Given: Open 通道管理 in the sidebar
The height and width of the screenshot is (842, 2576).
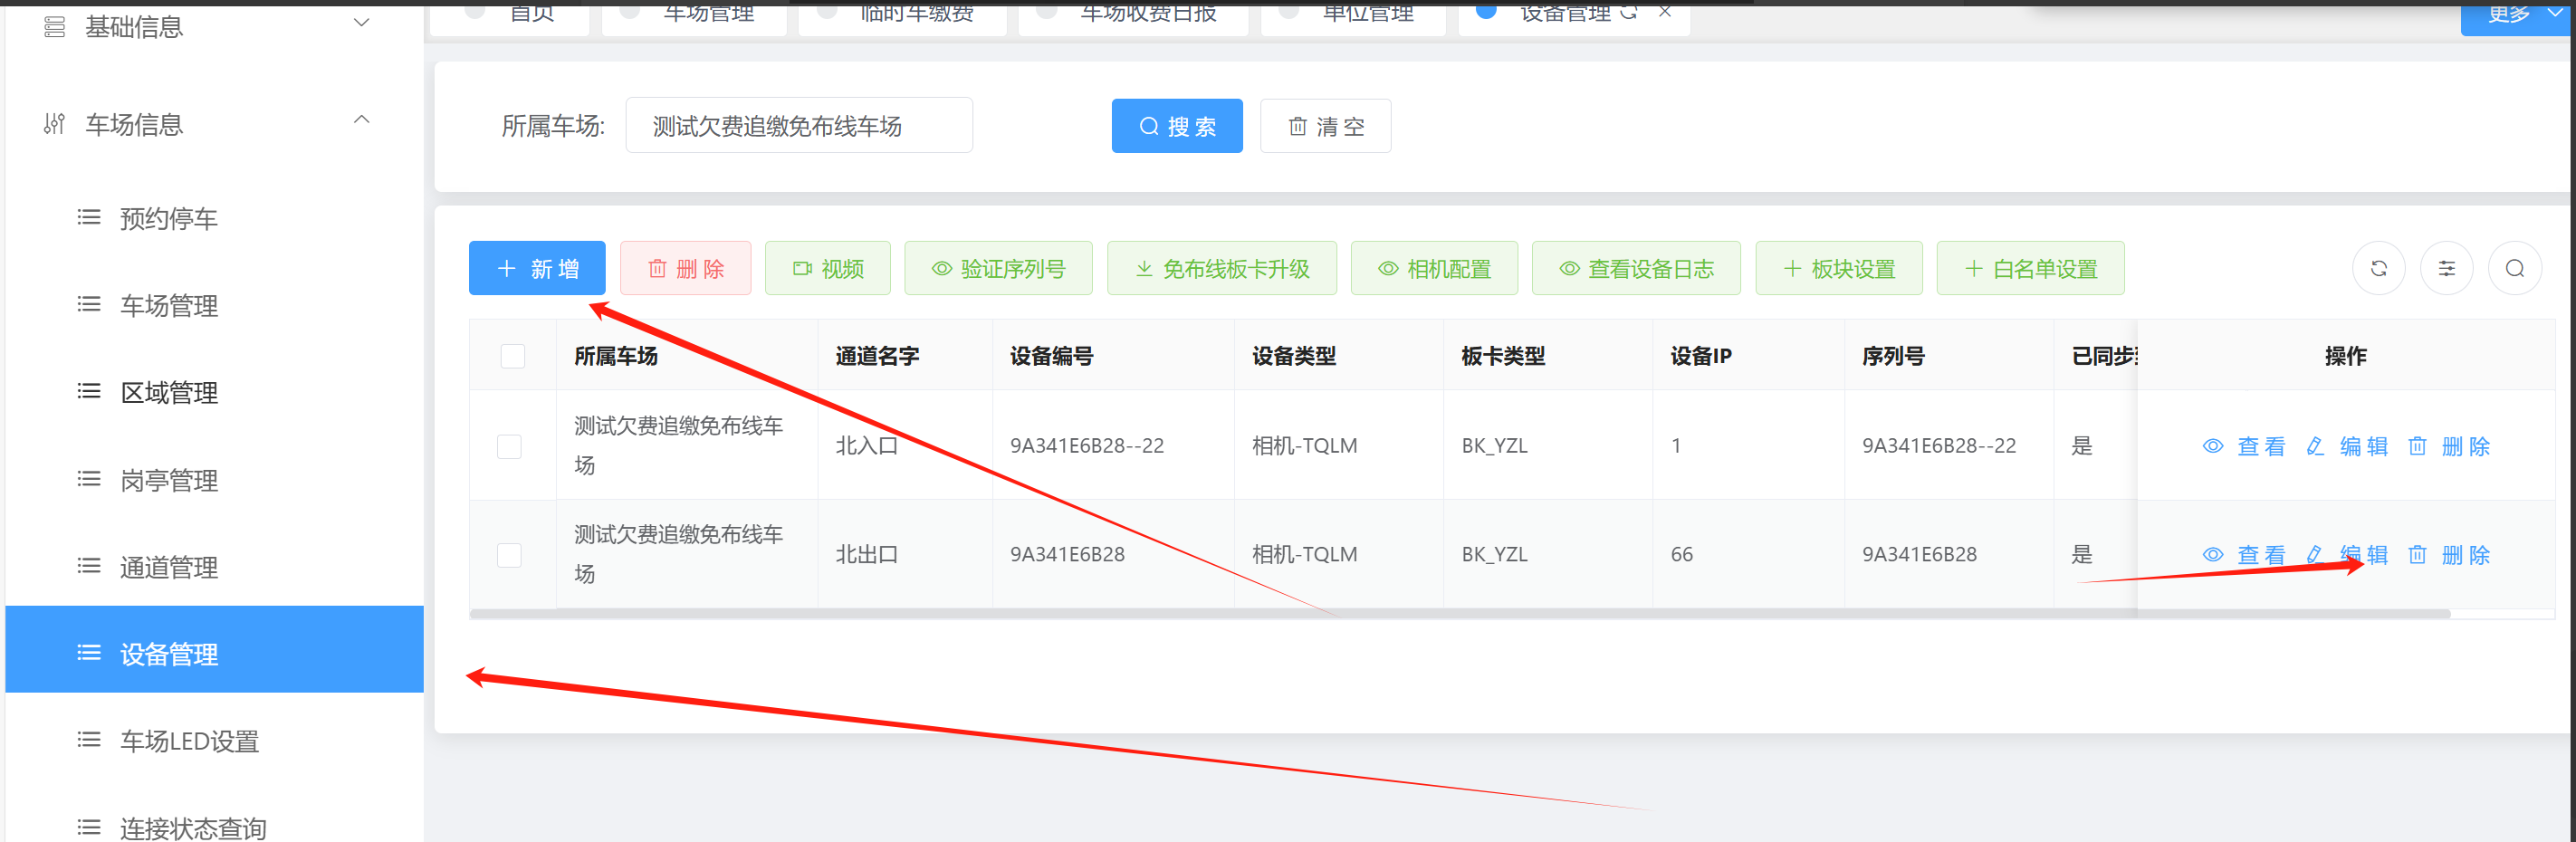Looking at the screenshot, I should pos(214,567).
